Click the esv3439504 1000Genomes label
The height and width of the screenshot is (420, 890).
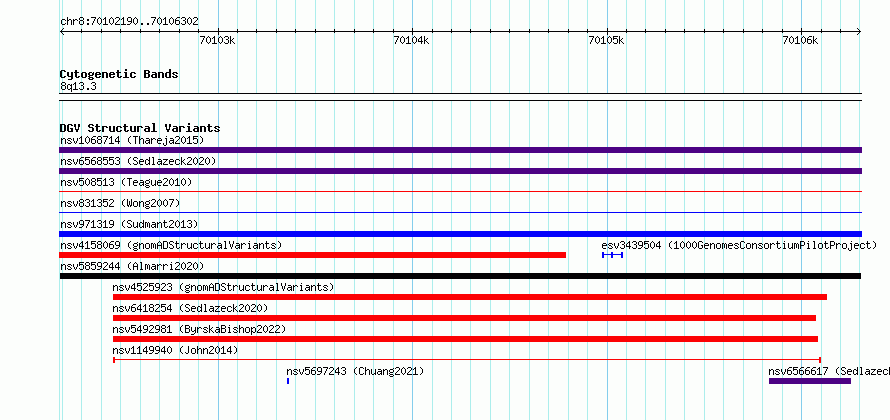(739, 245)
